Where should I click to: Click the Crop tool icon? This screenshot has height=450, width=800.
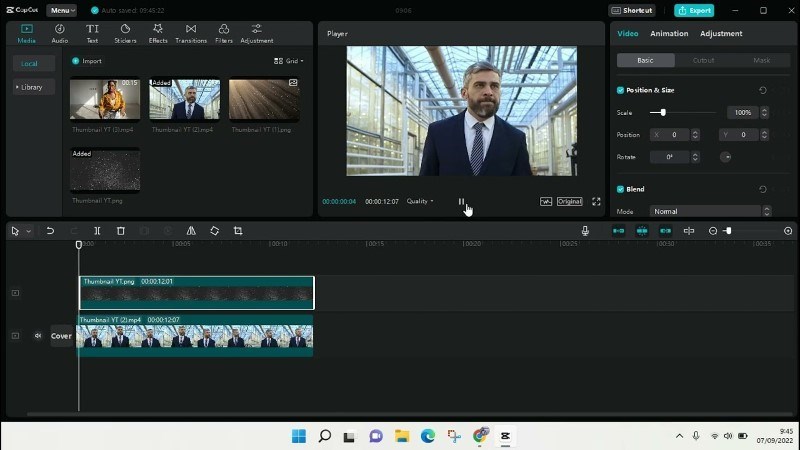click(238, 231)
